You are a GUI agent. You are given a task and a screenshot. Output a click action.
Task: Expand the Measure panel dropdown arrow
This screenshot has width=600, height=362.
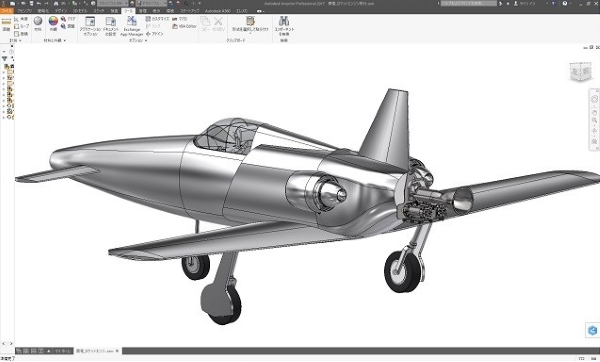click(20, 40)
